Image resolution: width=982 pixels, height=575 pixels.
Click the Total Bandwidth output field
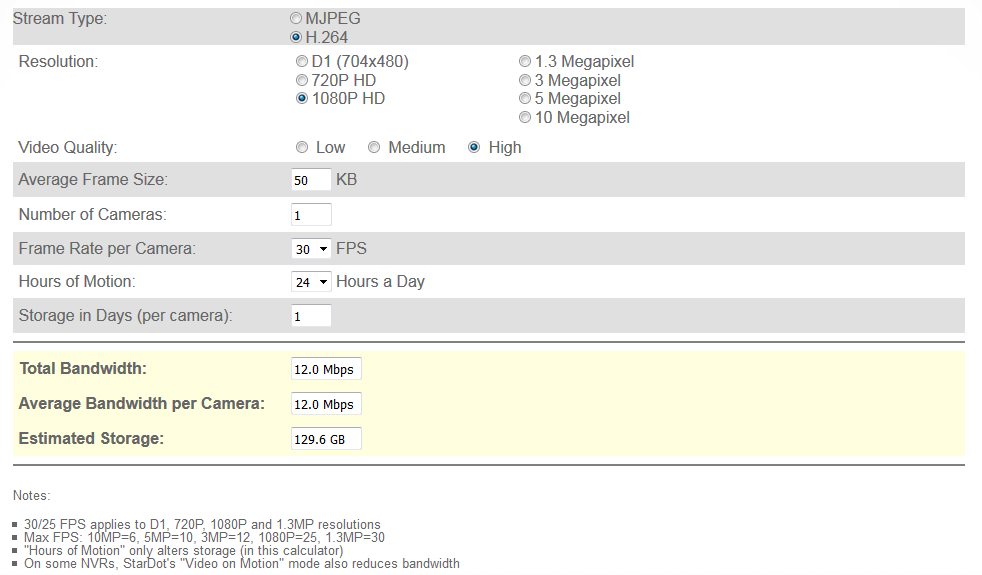point(326,369)
